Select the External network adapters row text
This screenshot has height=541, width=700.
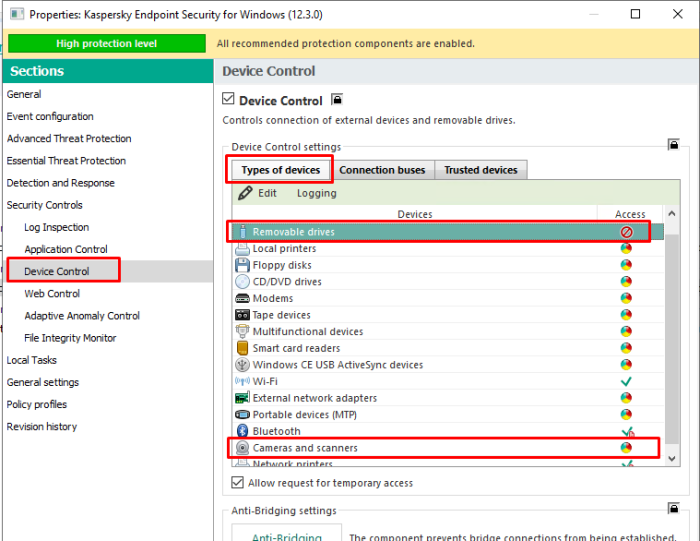[315, 398]
